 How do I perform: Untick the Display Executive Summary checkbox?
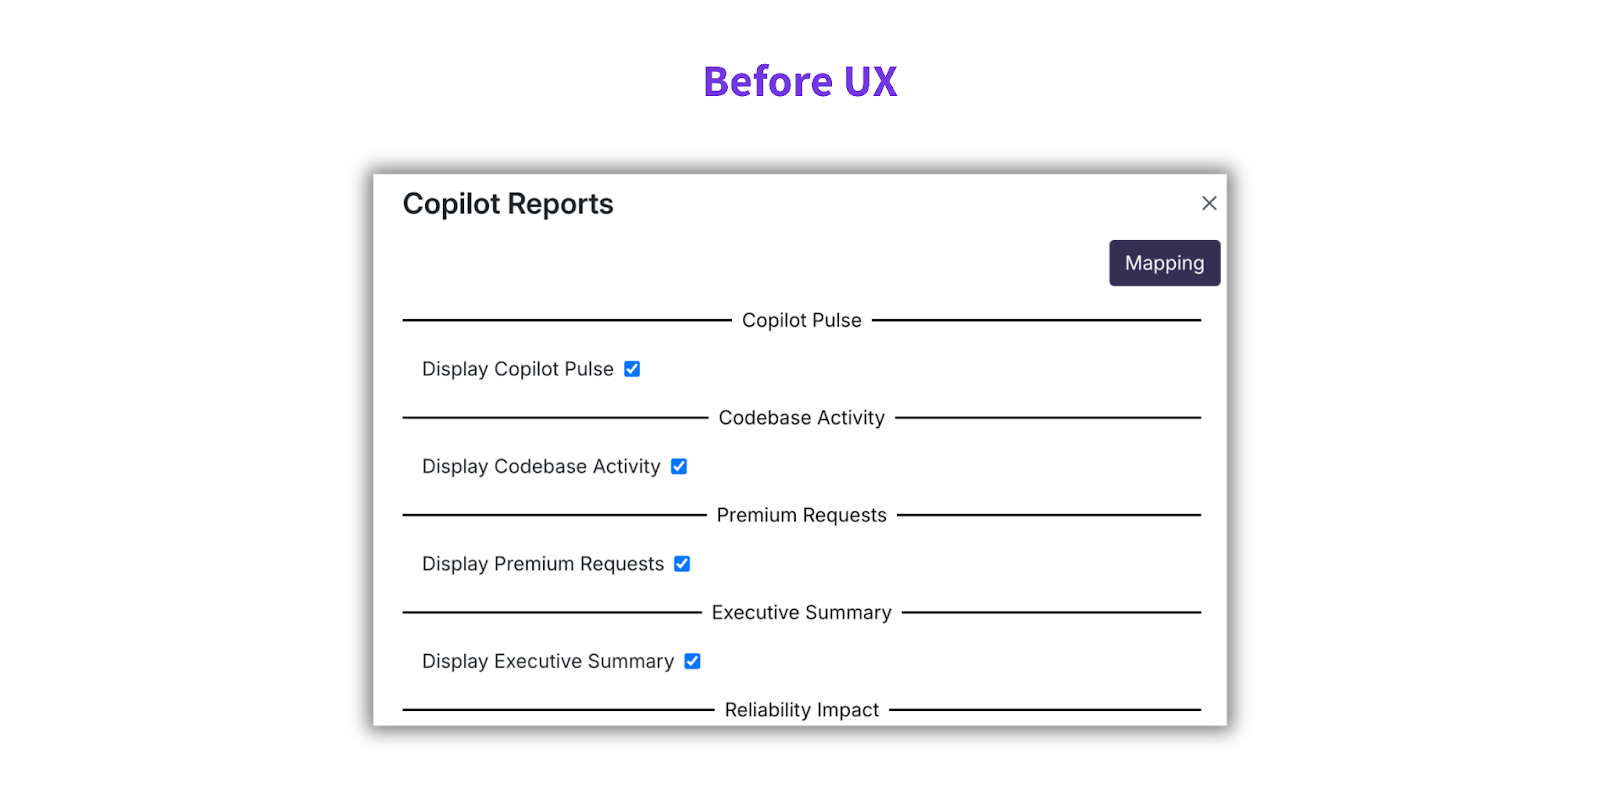[692, 661]
